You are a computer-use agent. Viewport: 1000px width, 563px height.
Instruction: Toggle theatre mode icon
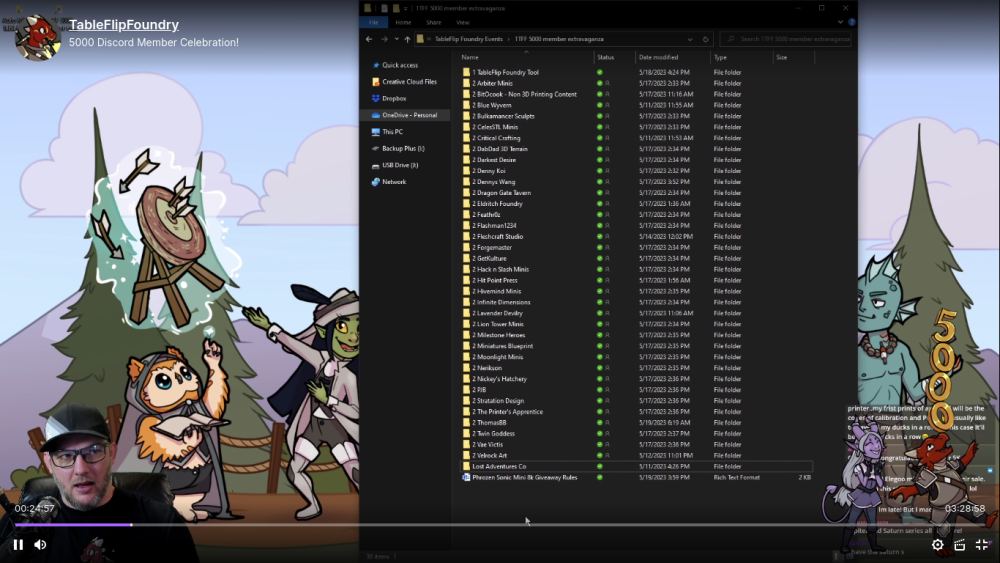coord(960,545)
